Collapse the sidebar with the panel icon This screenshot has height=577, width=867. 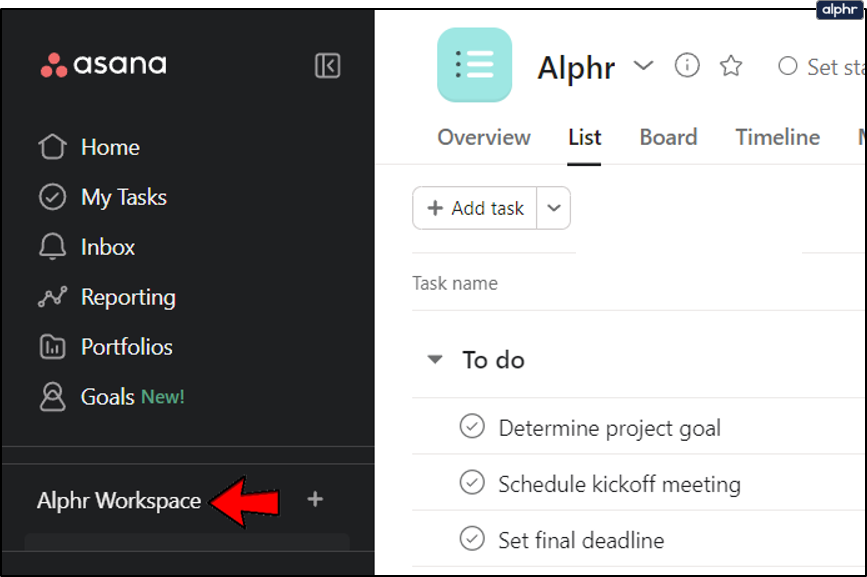[x=328, y=66]
